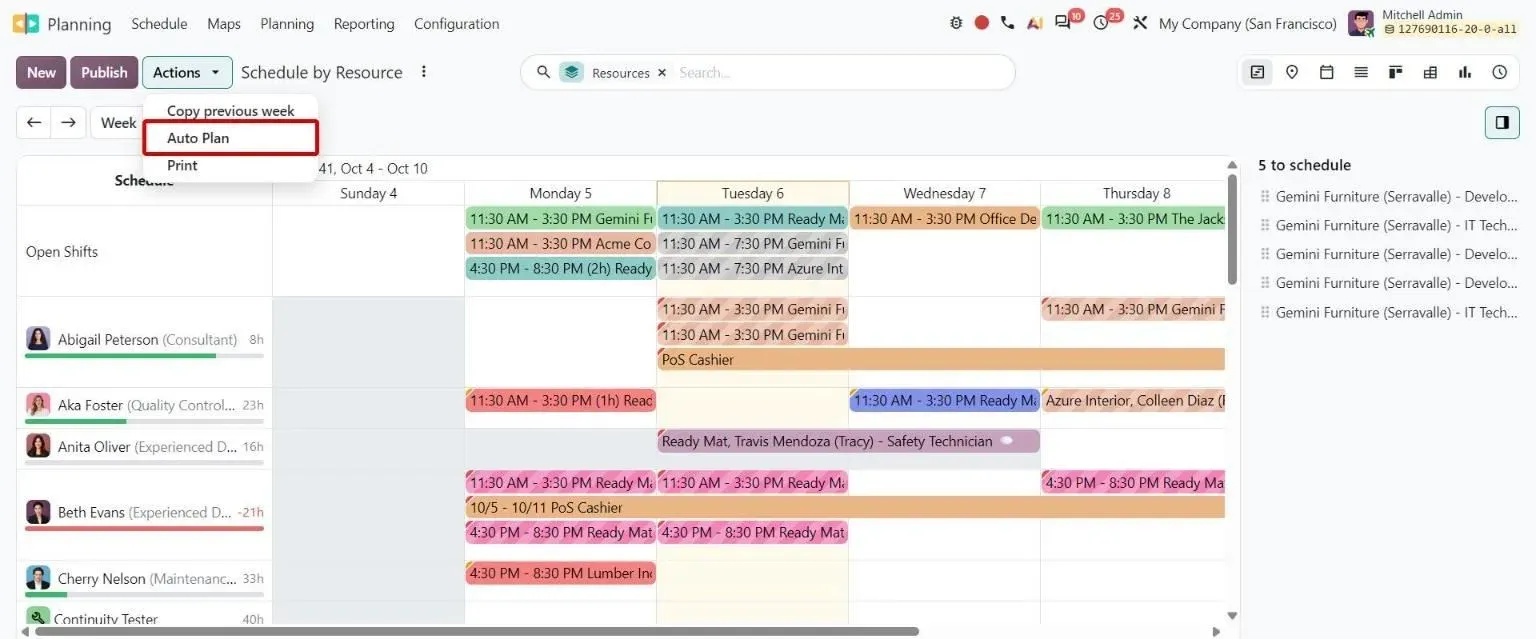Click Aka Foster's avatar
The image size is (1536, 639).
coord(38,405)
